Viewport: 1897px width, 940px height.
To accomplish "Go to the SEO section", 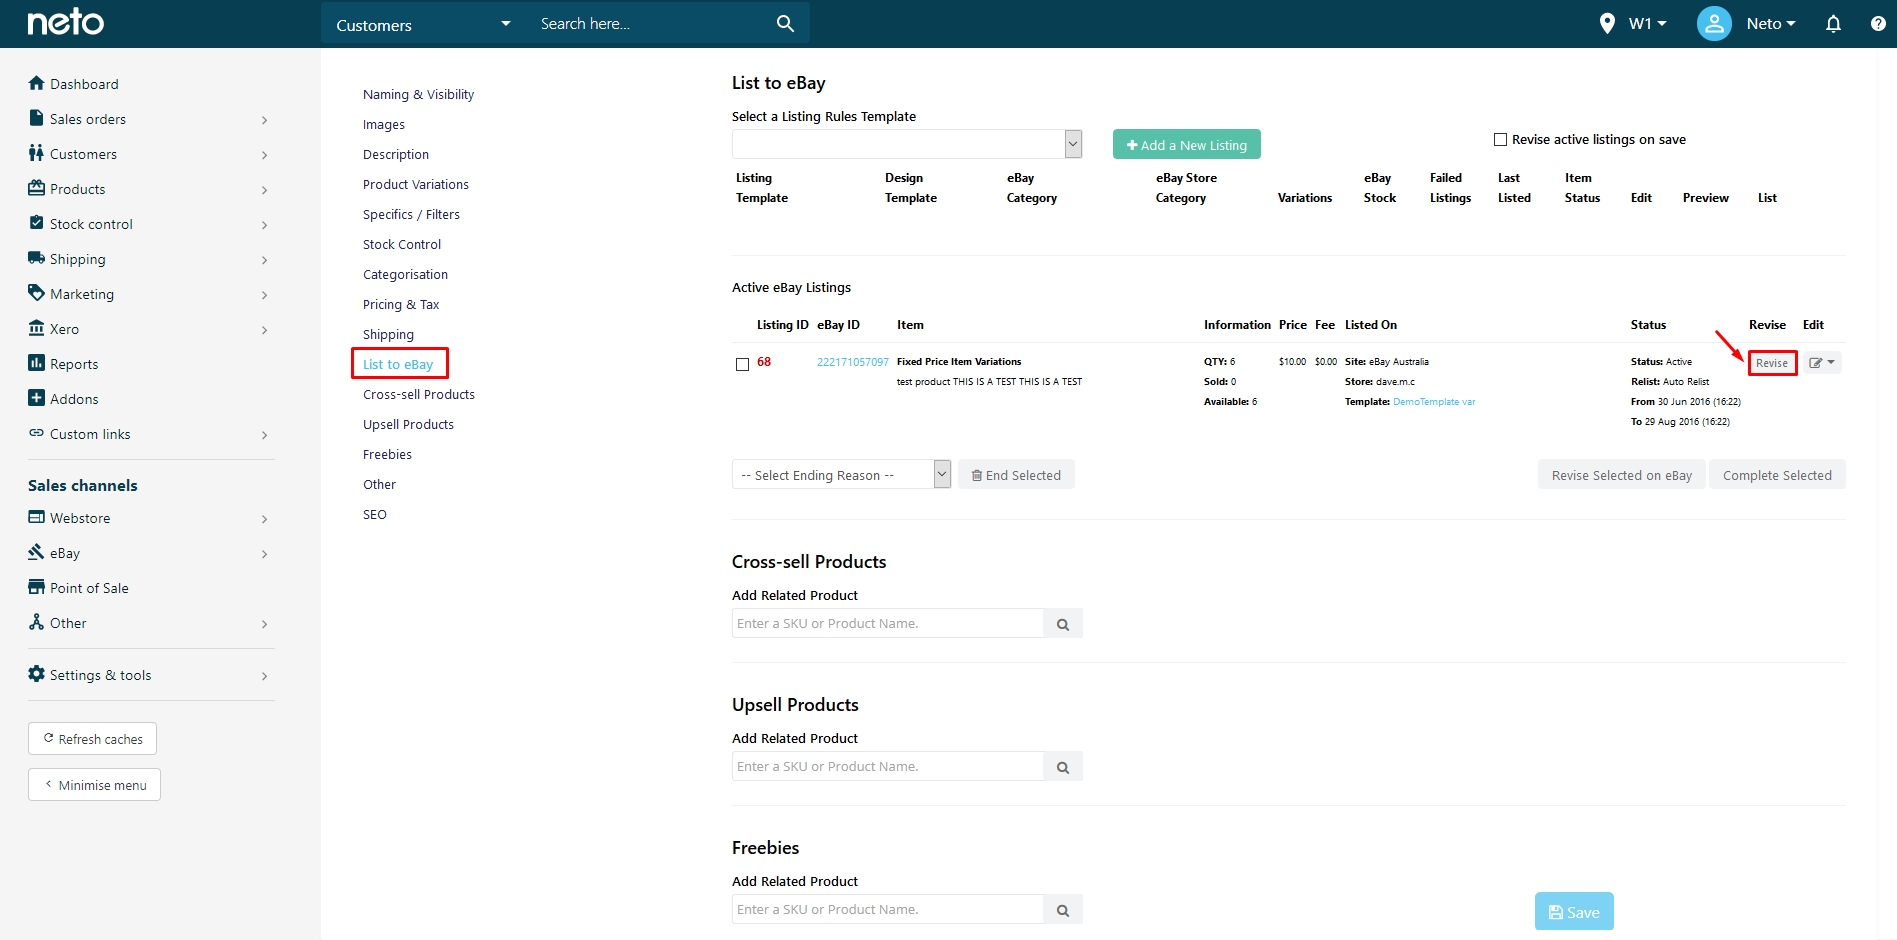I will pos(375,514).
